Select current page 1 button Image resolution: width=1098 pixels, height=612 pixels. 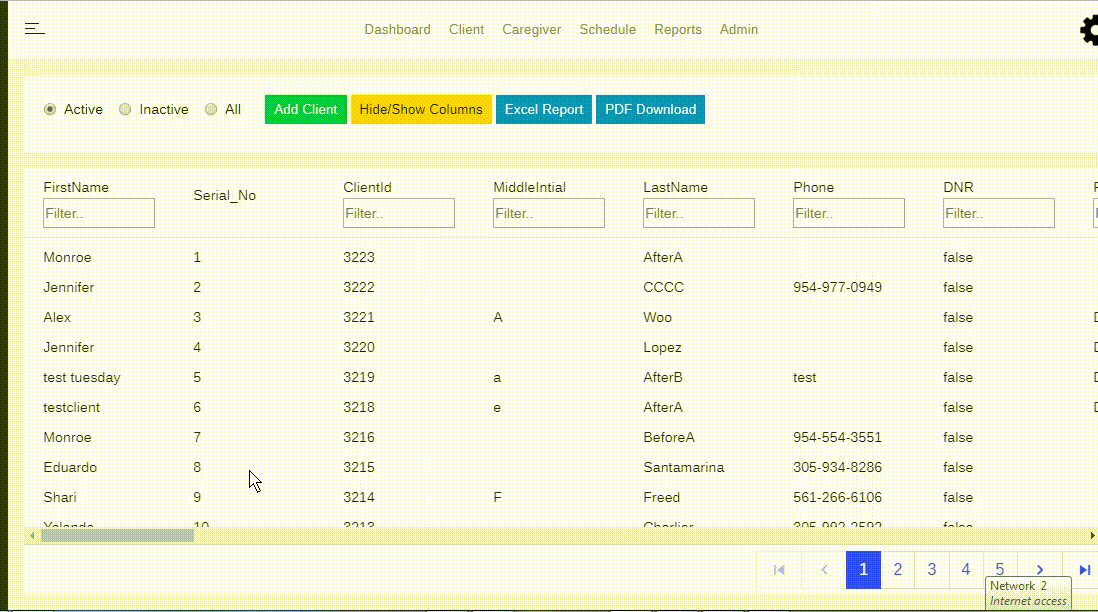[863, 570]
